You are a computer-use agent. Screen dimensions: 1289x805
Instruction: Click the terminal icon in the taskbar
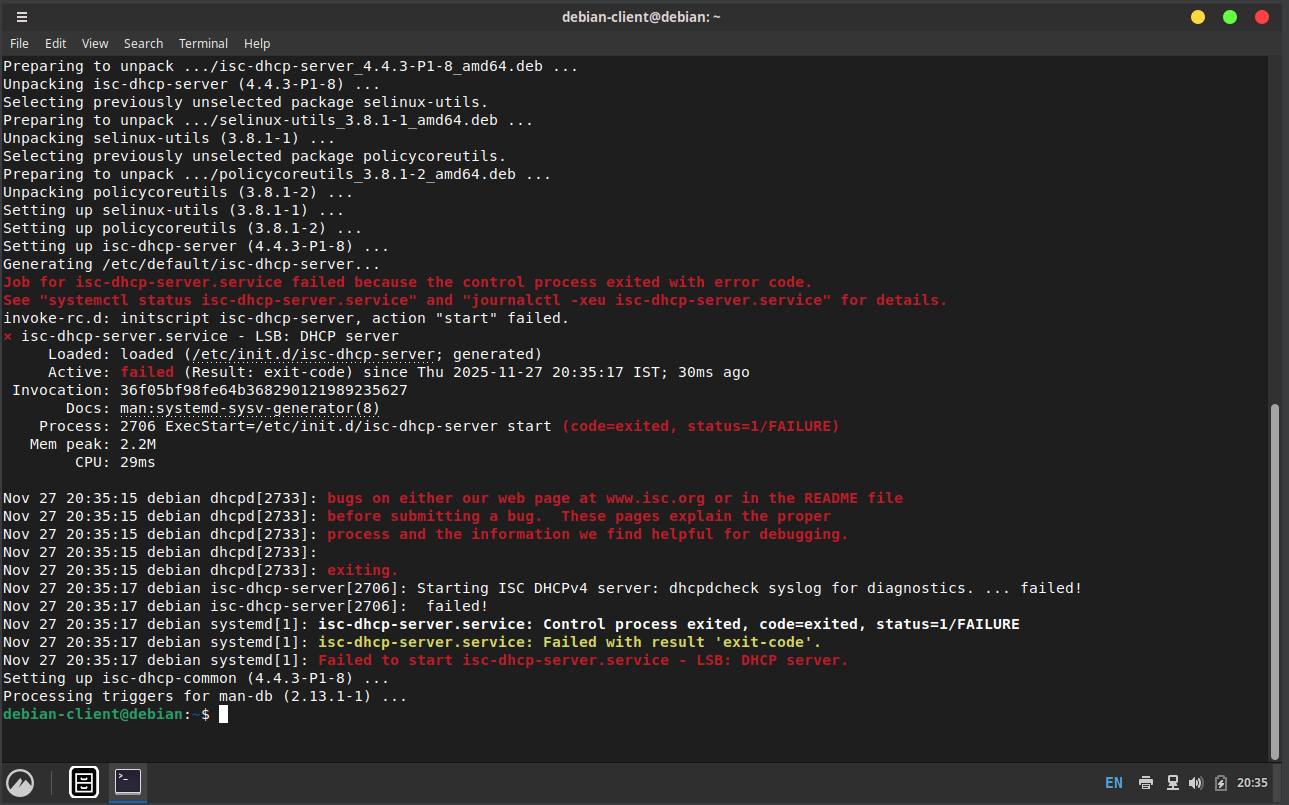[x=128, y=782]
